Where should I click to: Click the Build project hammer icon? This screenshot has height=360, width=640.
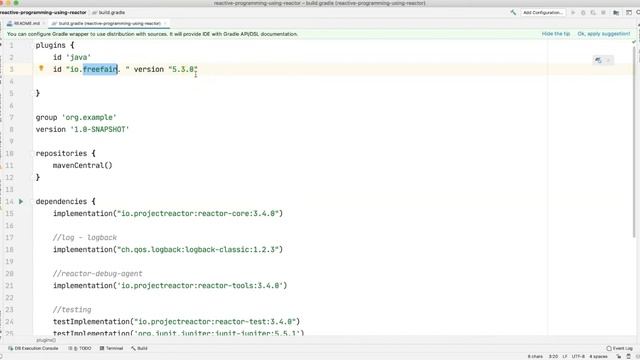[513, 13]
